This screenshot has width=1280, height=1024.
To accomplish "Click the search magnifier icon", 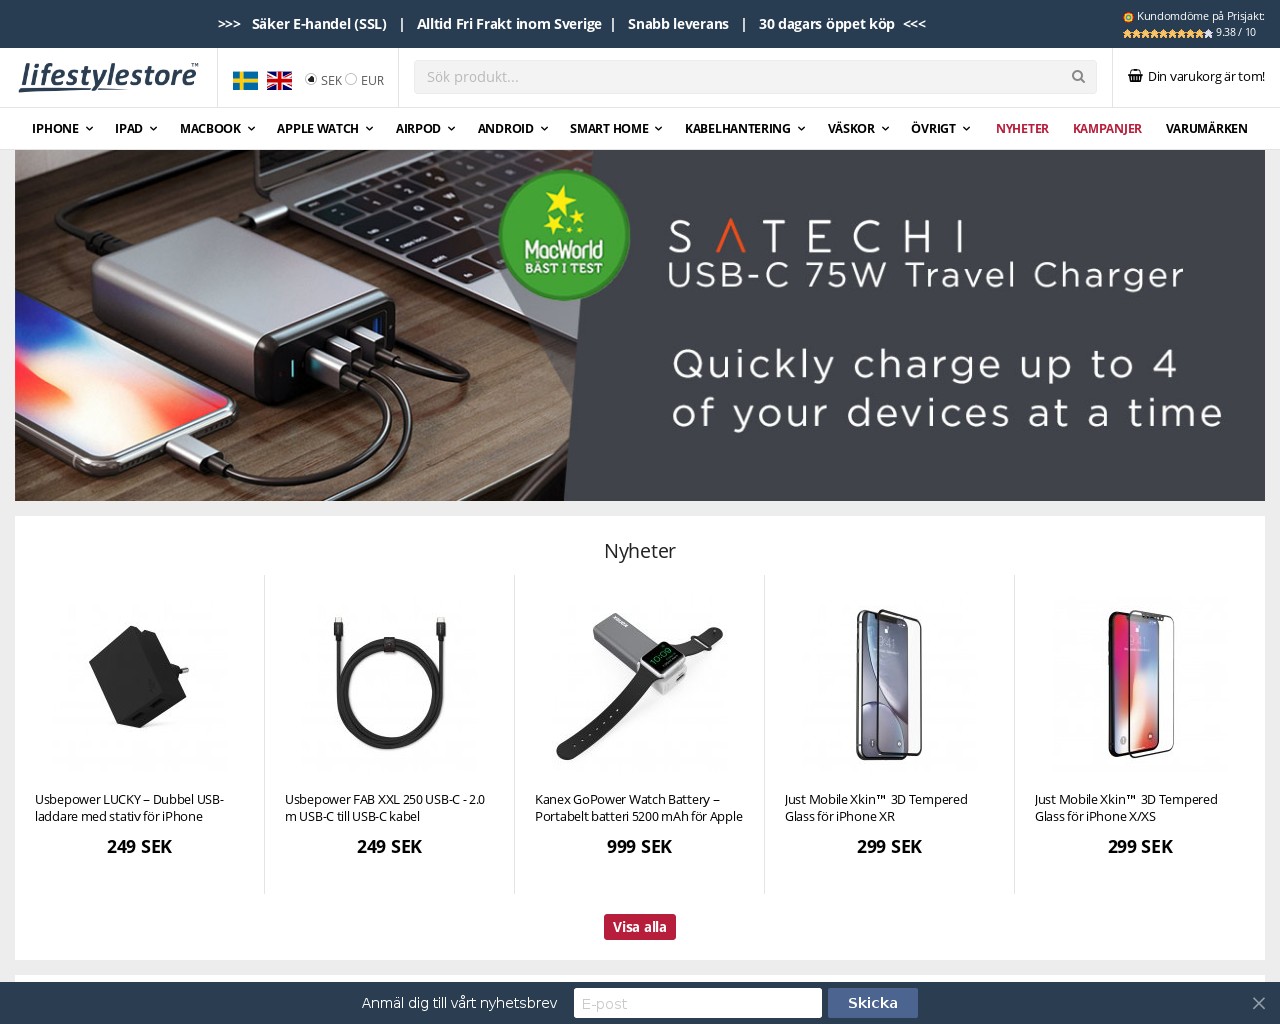I will [1078, 77].
